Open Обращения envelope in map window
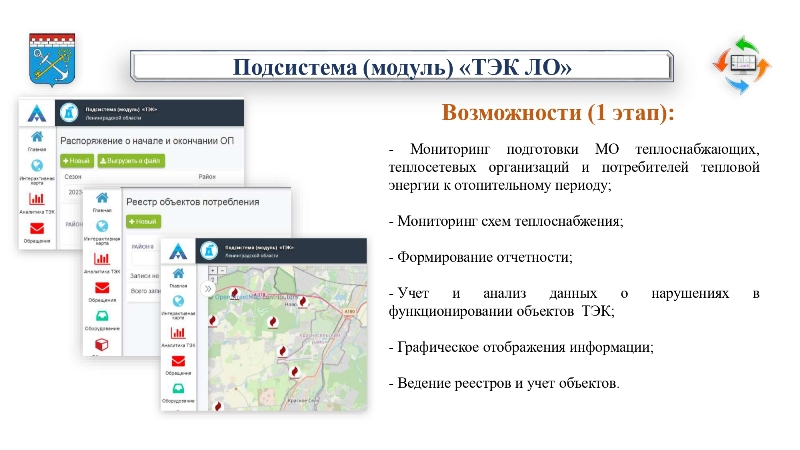This screenshot has width=800, height=450. [178, 361]
